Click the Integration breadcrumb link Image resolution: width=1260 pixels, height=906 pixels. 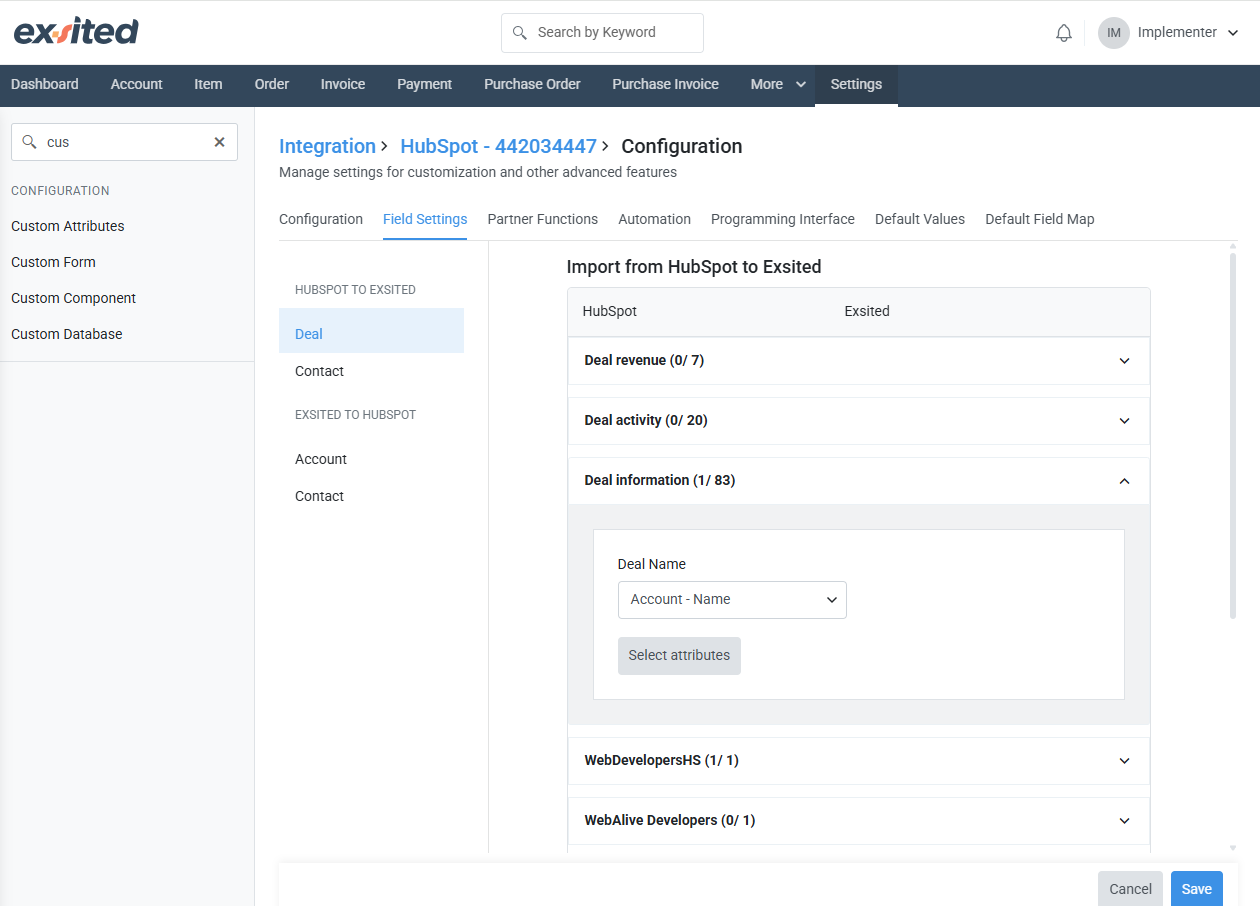[327, 146]
